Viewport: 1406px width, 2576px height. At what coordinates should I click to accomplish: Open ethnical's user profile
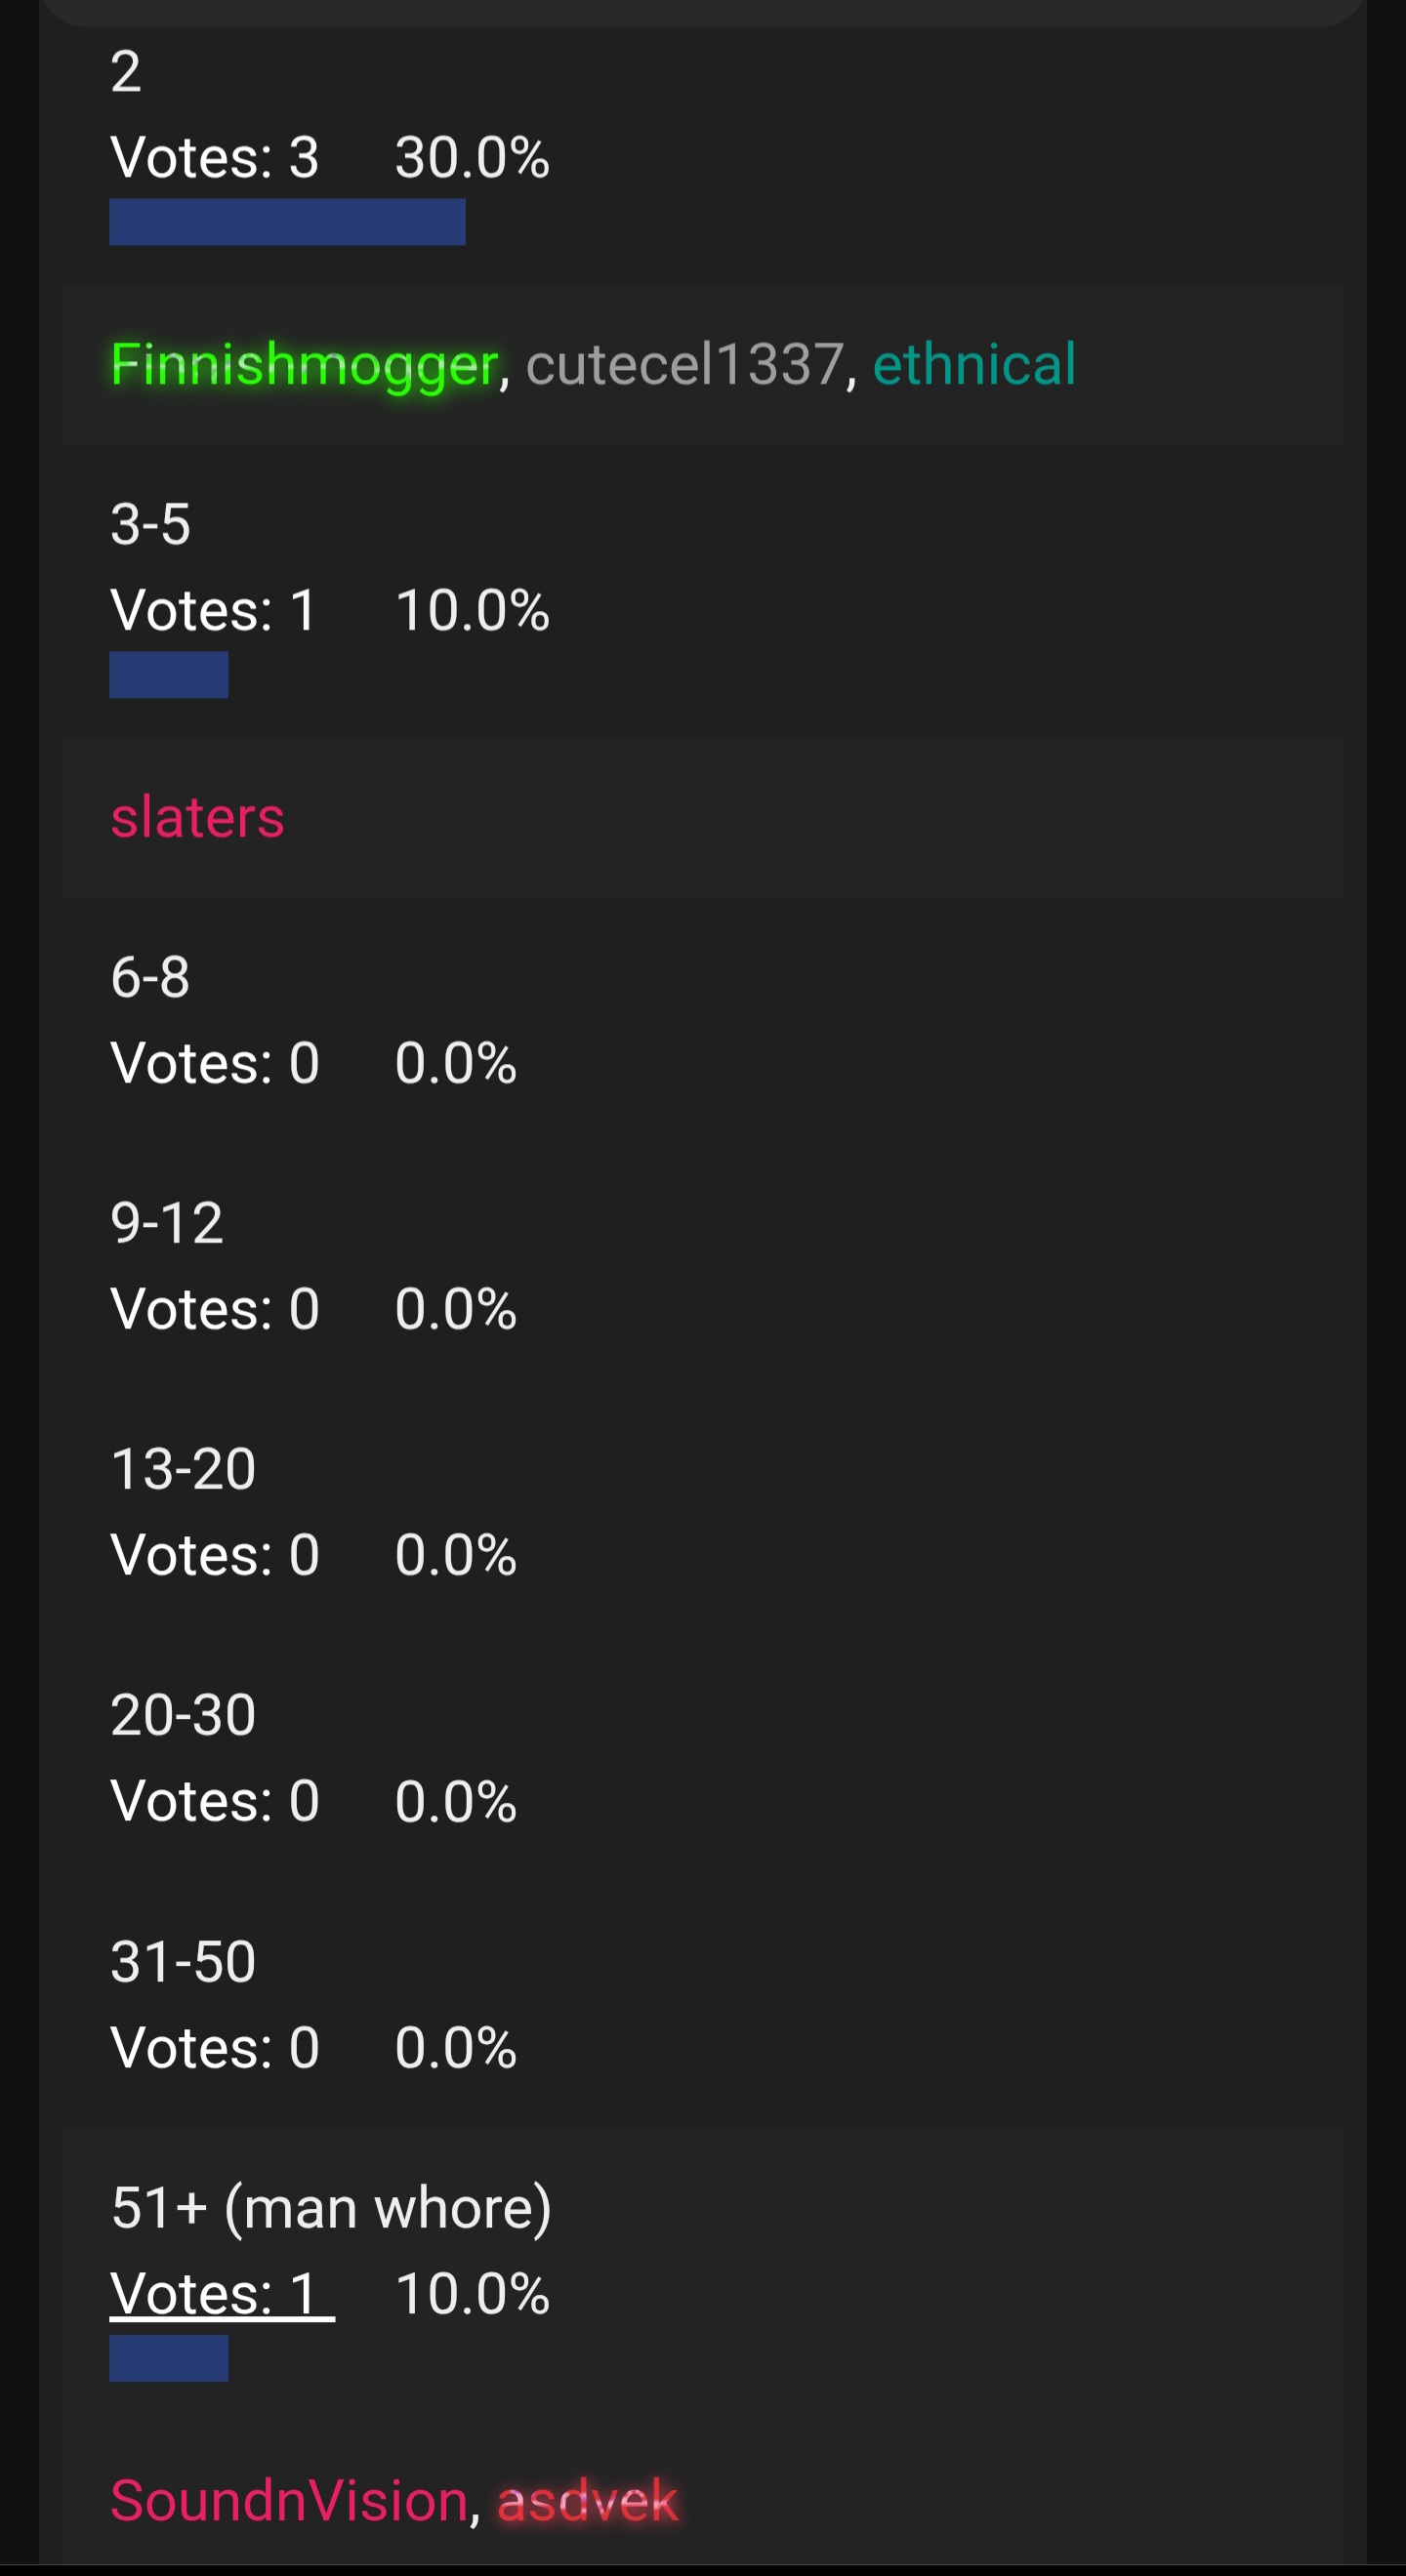click(x=974, y=364)
